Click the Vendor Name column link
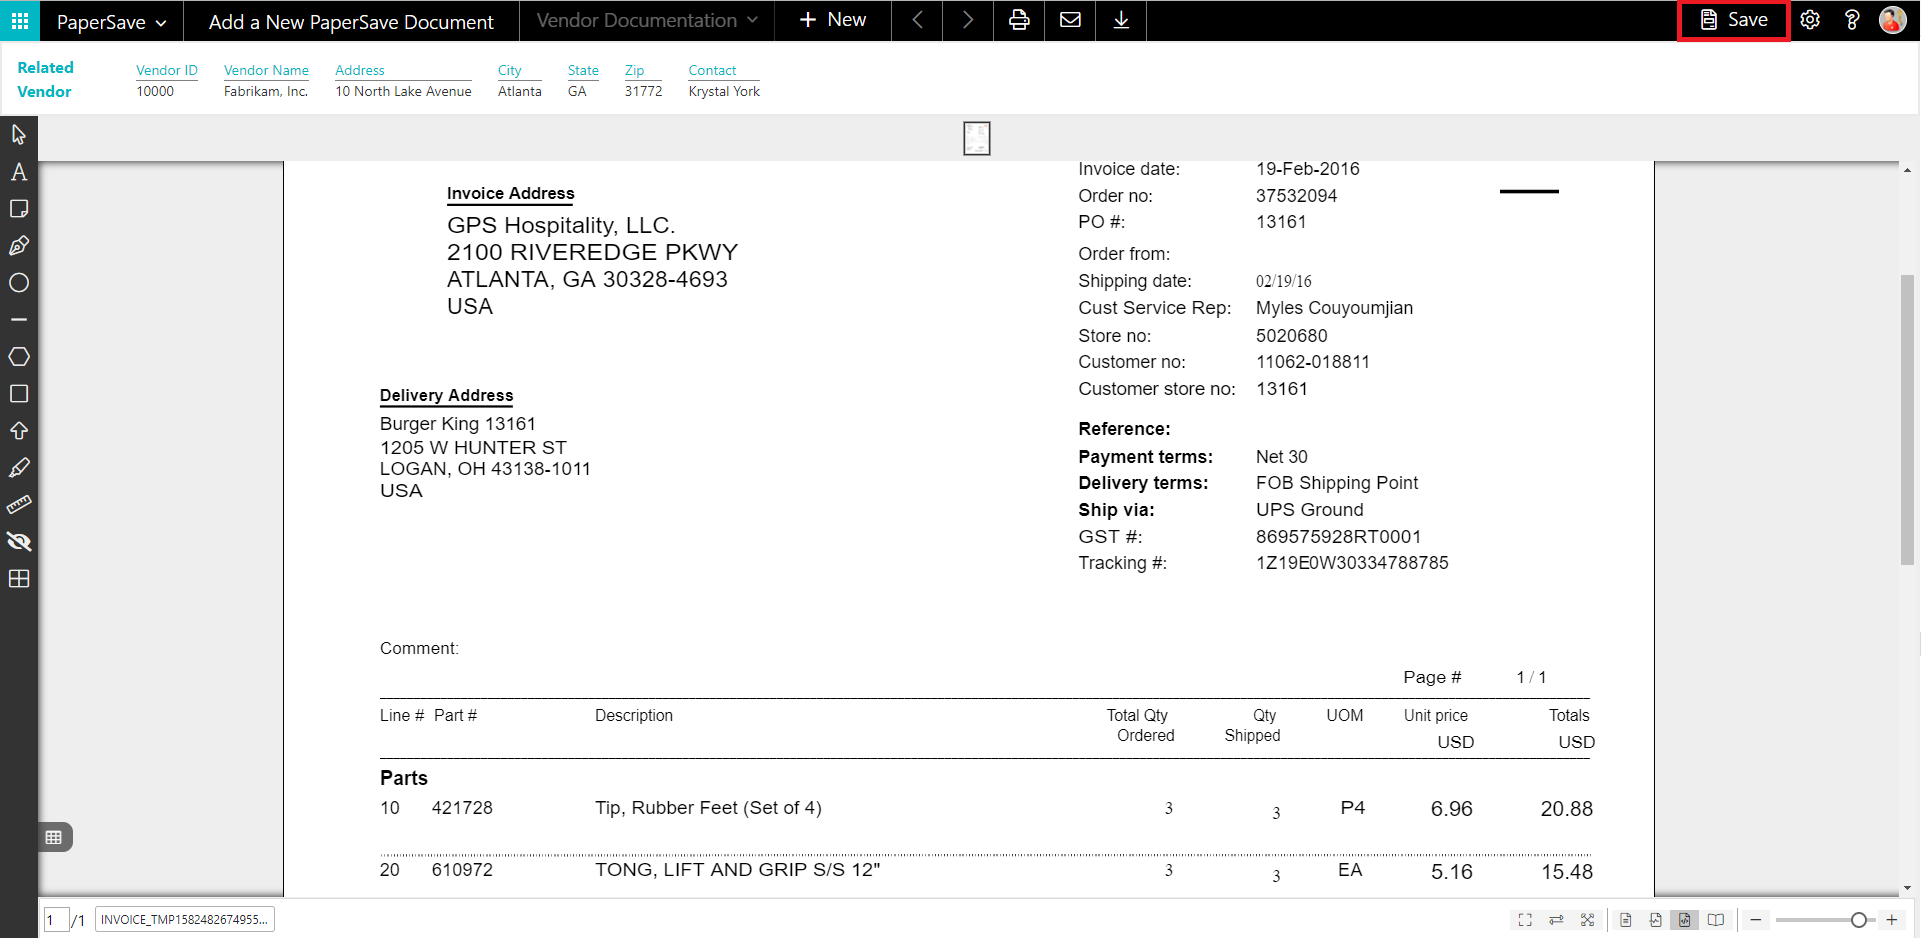 click(x=266, y=70)
